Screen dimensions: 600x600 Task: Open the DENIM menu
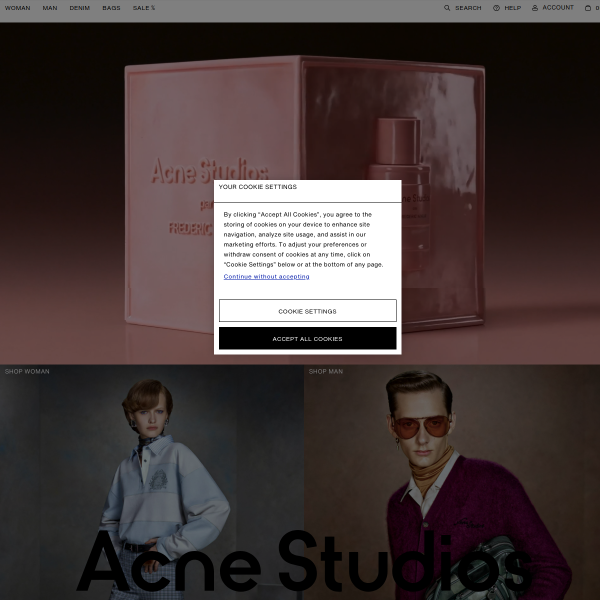[x=80, y=8]
